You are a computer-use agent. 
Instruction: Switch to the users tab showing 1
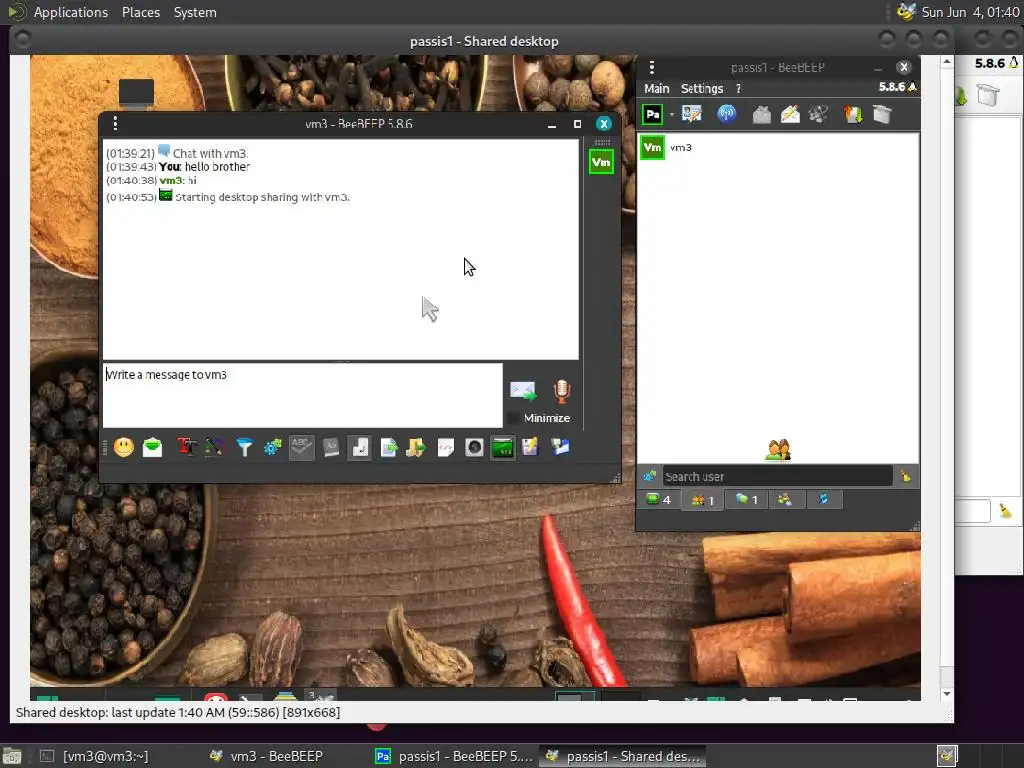[x=702, y=500]
